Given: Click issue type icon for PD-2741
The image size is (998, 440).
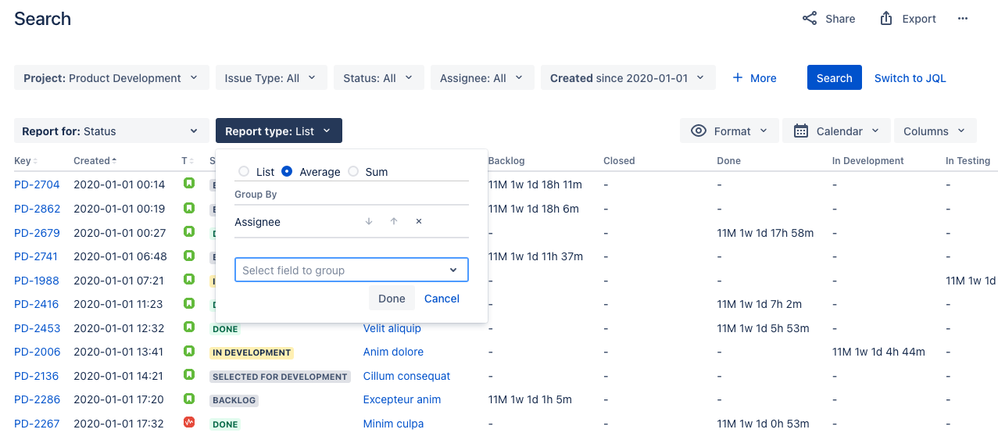Looking at the screenshot, I should click(x=188, y=255).
